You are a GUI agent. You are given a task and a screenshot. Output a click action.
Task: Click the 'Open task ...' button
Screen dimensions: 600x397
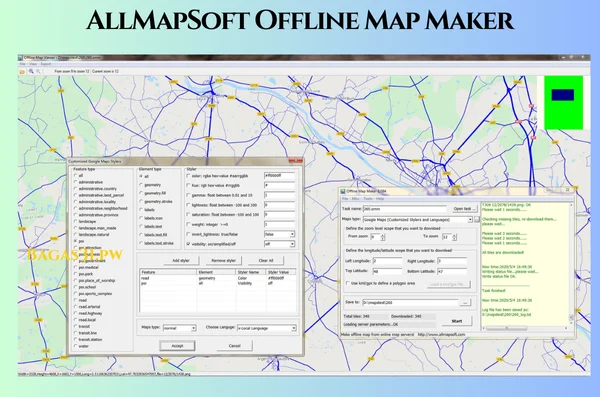coord(465,209)
